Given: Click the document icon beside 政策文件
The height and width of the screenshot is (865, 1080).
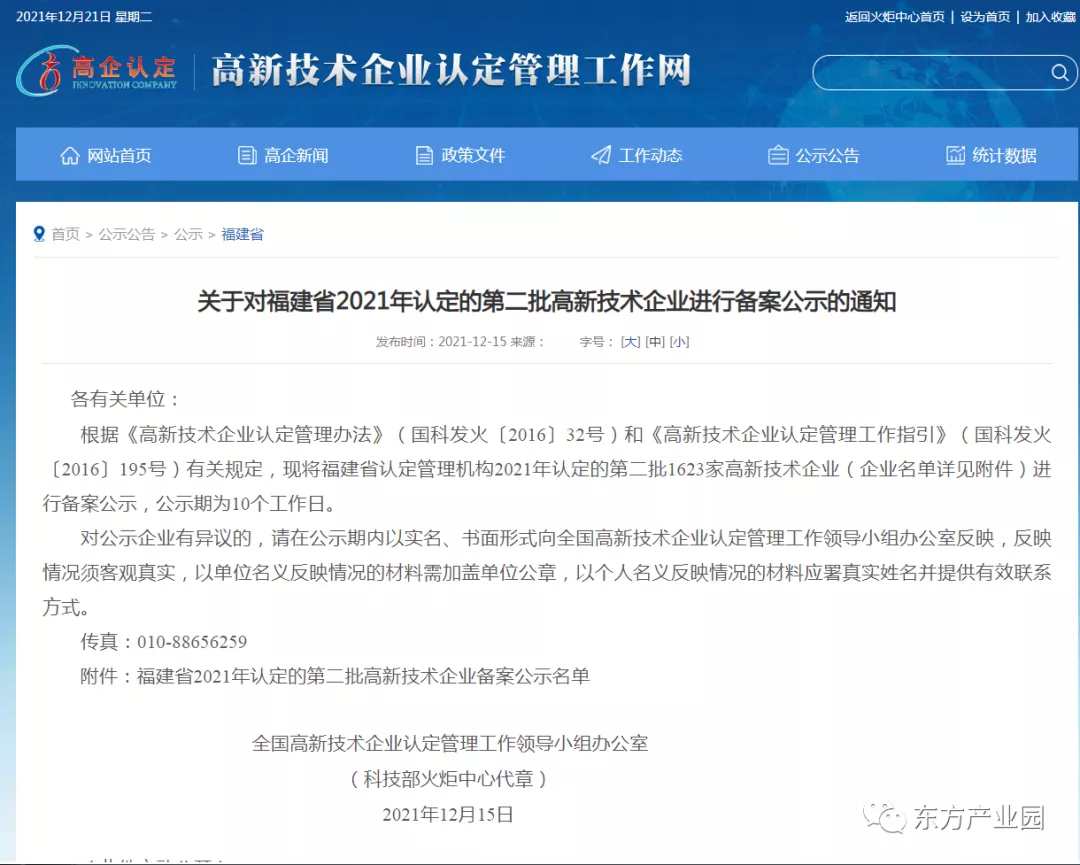Looking at the screenshot, I should pyautogui.click(x=424, y=155).
